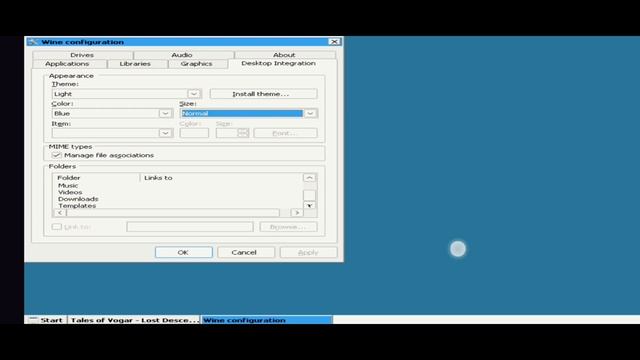Click the item Size spinner arrows
The image size is (640, 360).
(243, 133)
